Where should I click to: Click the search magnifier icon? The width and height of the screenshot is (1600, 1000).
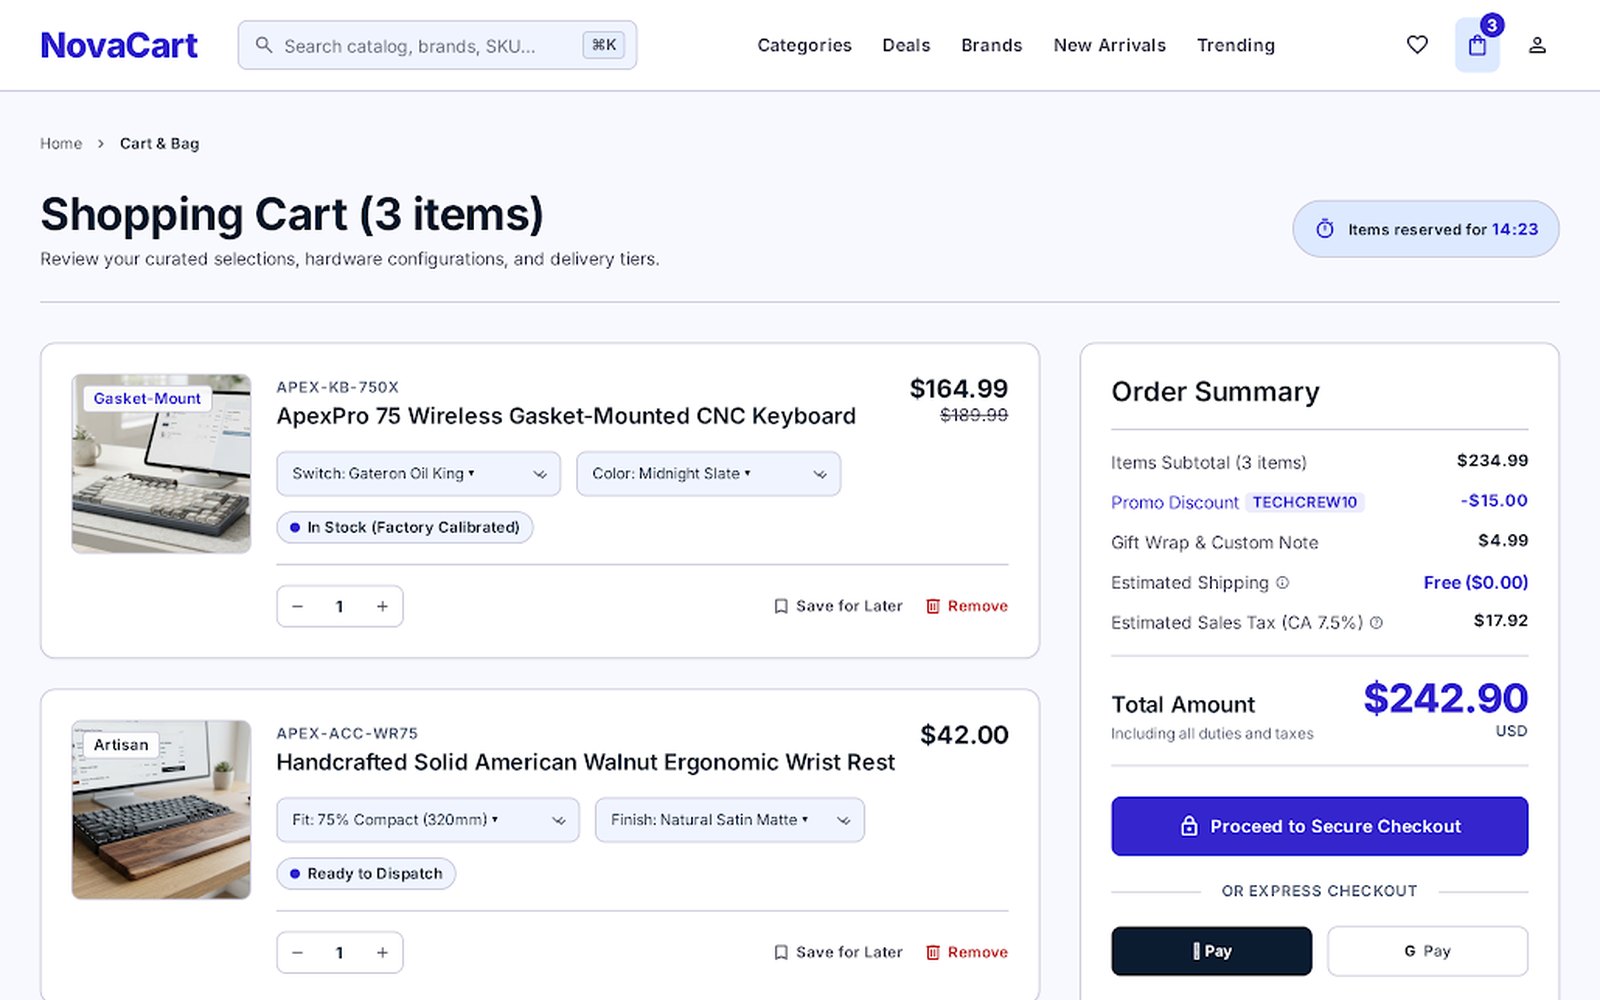pos(264,45)
